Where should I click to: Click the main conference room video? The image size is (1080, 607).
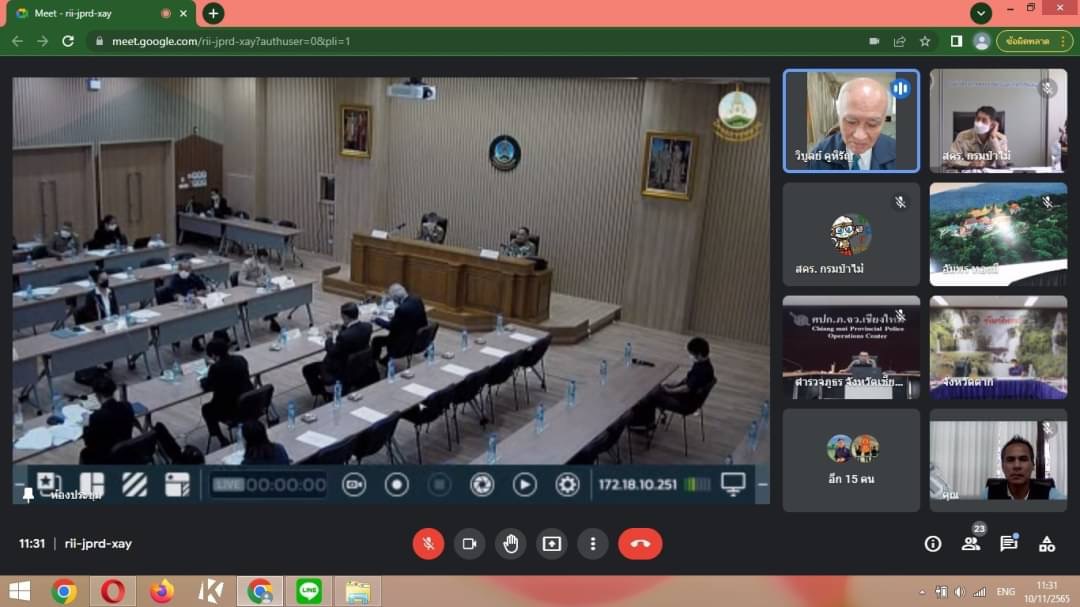(x=391, y=289)
